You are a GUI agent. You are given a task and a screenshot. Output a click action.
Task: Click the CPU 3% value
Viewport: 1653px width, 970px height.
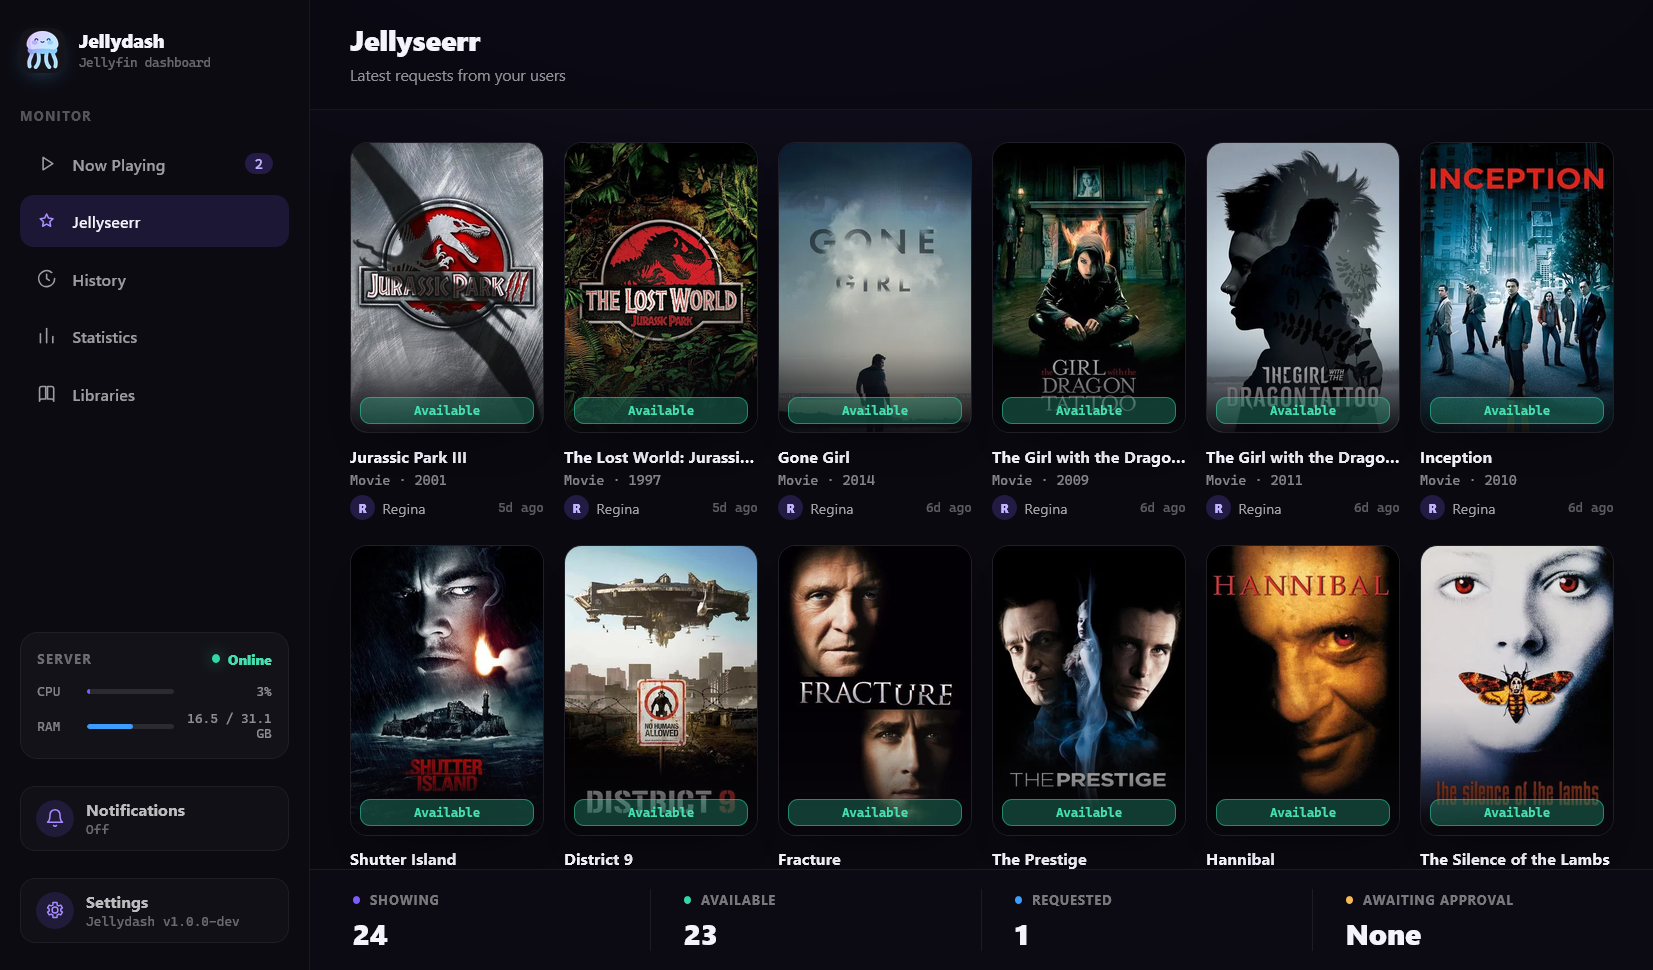pyautogui.click(x=264, y=691)
